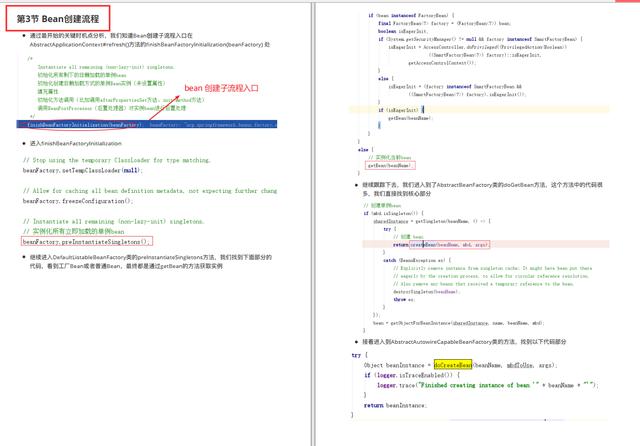Click the code line "if (logger.isTraceEnabled()) {"
Screen dimensions: 640x446
pyautogui.click(x=412, y=375)
